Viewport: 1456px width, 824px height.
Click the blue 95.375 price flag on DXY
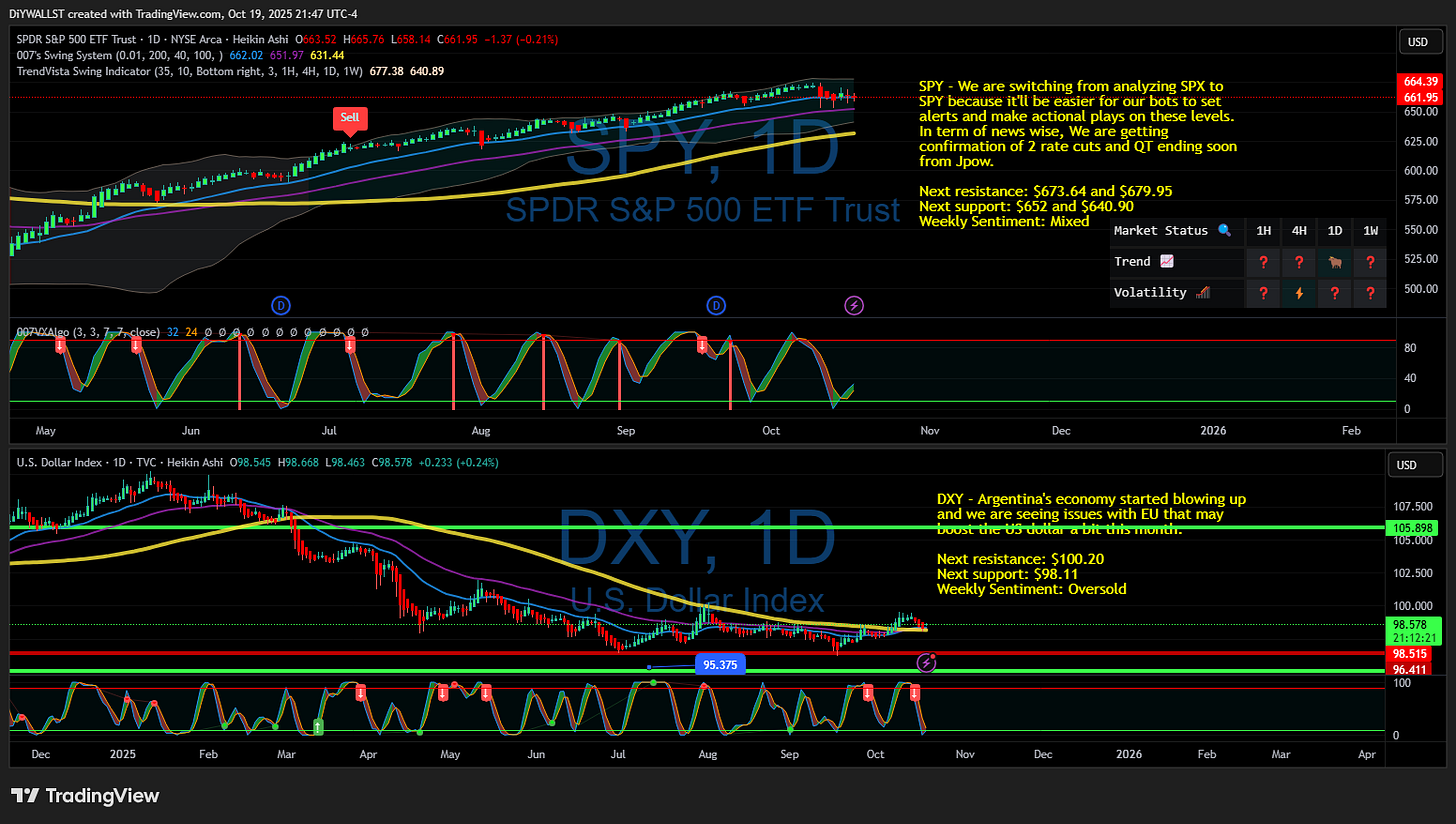pos(720,664)
